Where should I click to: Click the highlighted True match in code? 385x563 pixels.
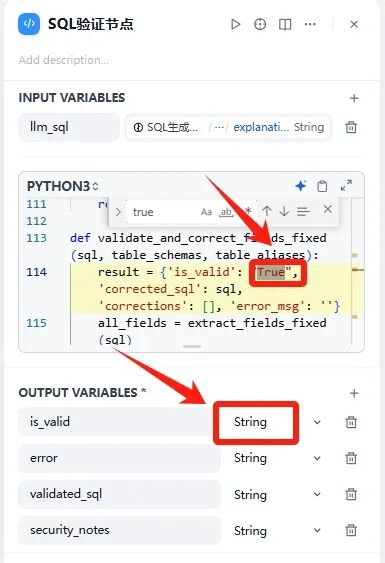[x=271, y=272]
